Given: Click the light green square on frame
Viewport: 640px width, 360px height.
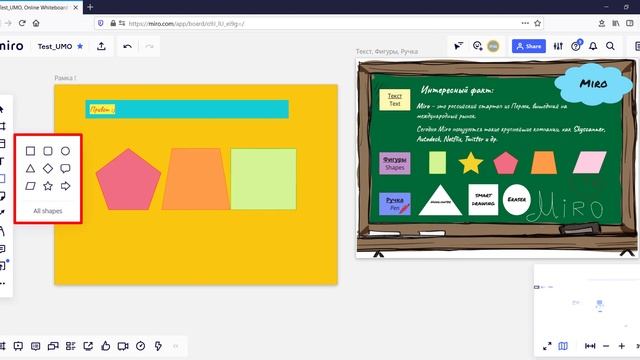Looking at the screenshot, I should (264, 179).
